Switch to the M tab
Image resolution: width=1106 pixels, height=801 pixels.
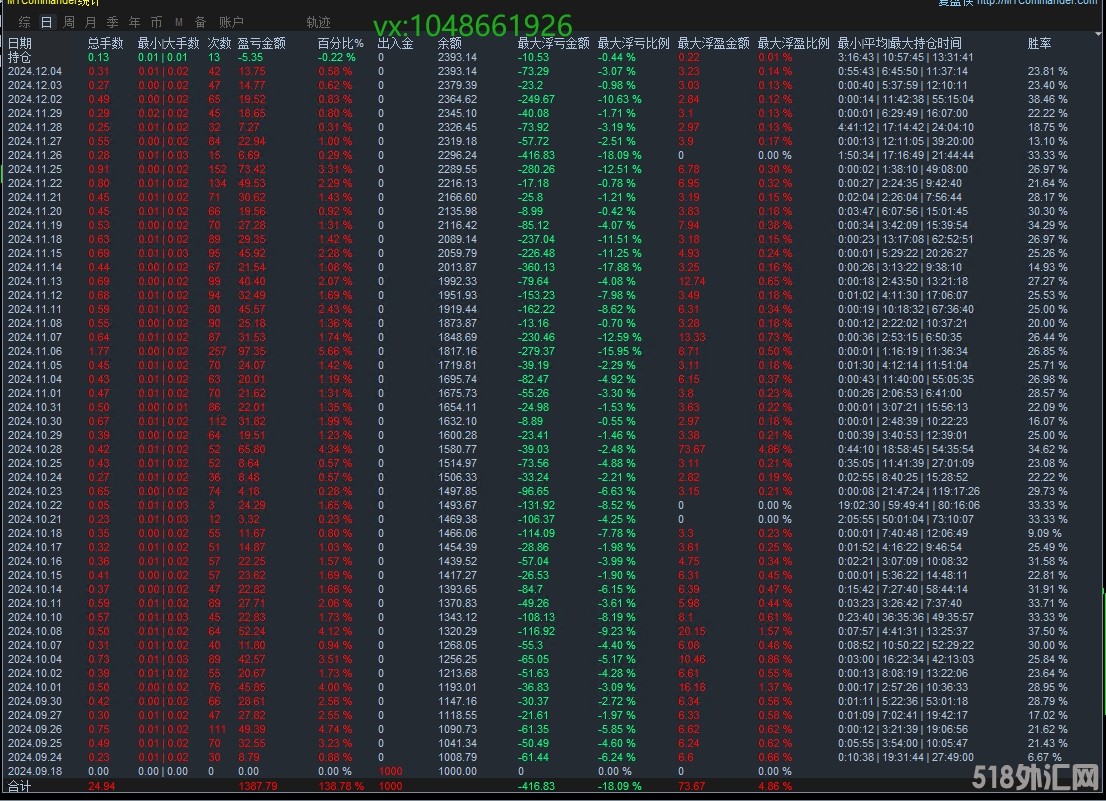click(178, 23)
